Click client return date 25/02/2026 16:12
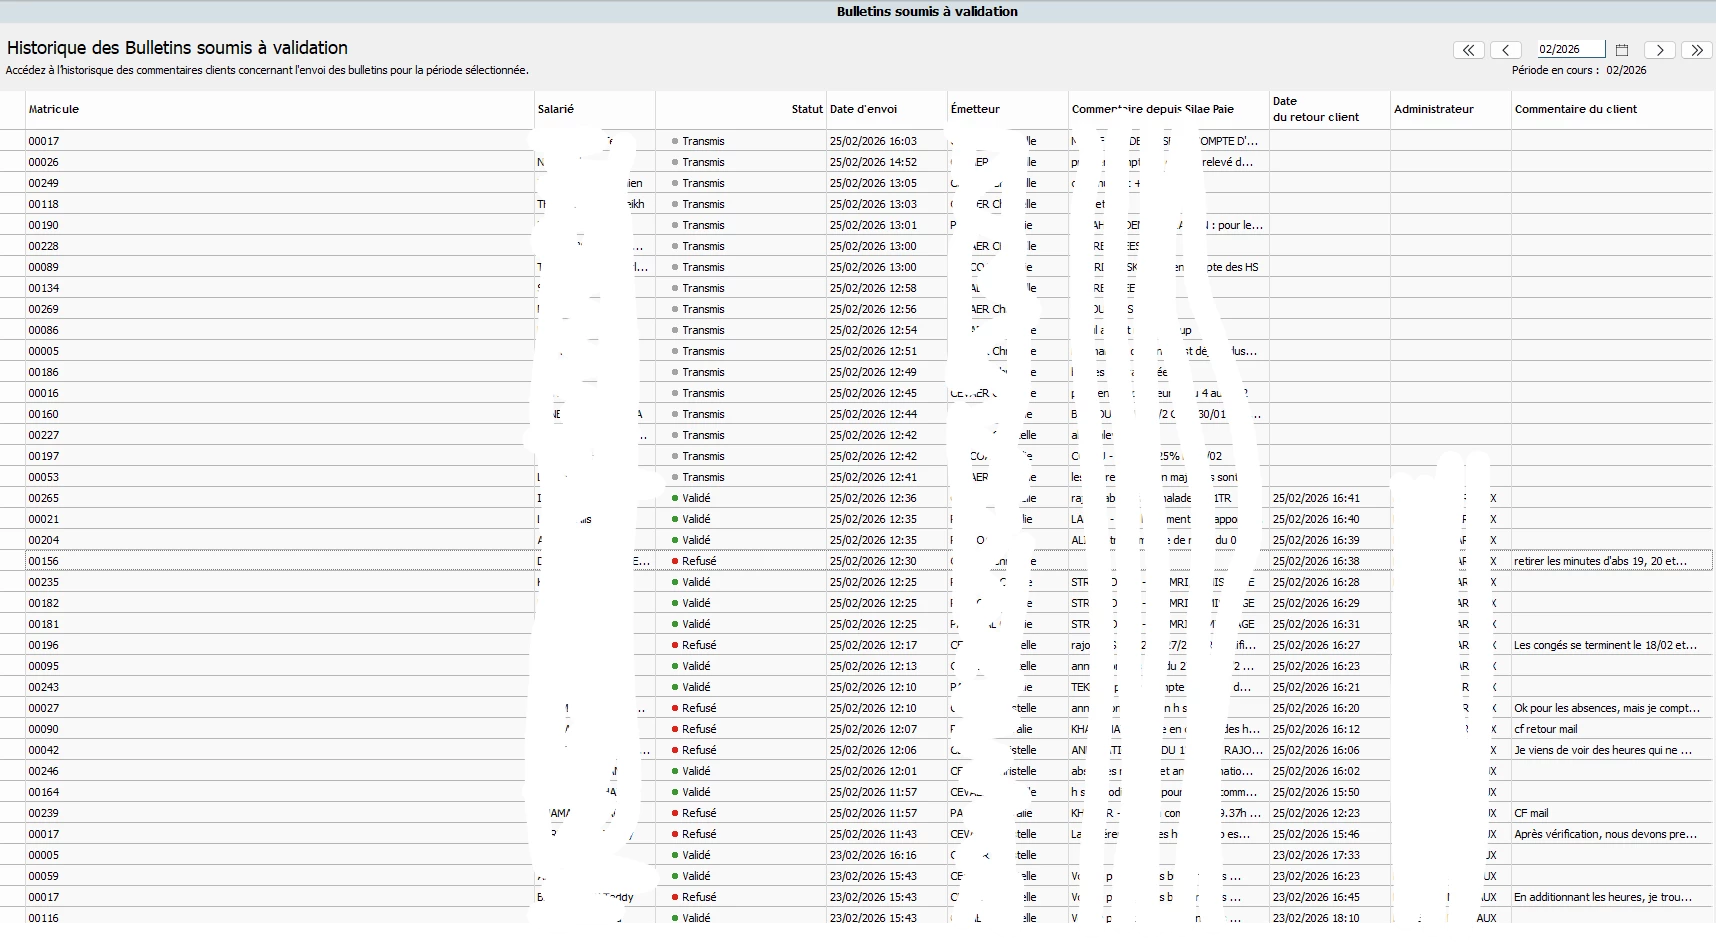 click(1316, 729)
